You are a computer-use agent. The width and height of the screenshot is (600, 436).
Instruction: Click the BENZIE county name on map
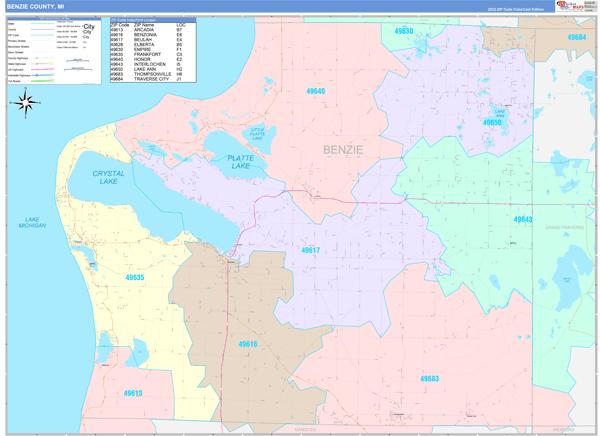pos(343,150)
